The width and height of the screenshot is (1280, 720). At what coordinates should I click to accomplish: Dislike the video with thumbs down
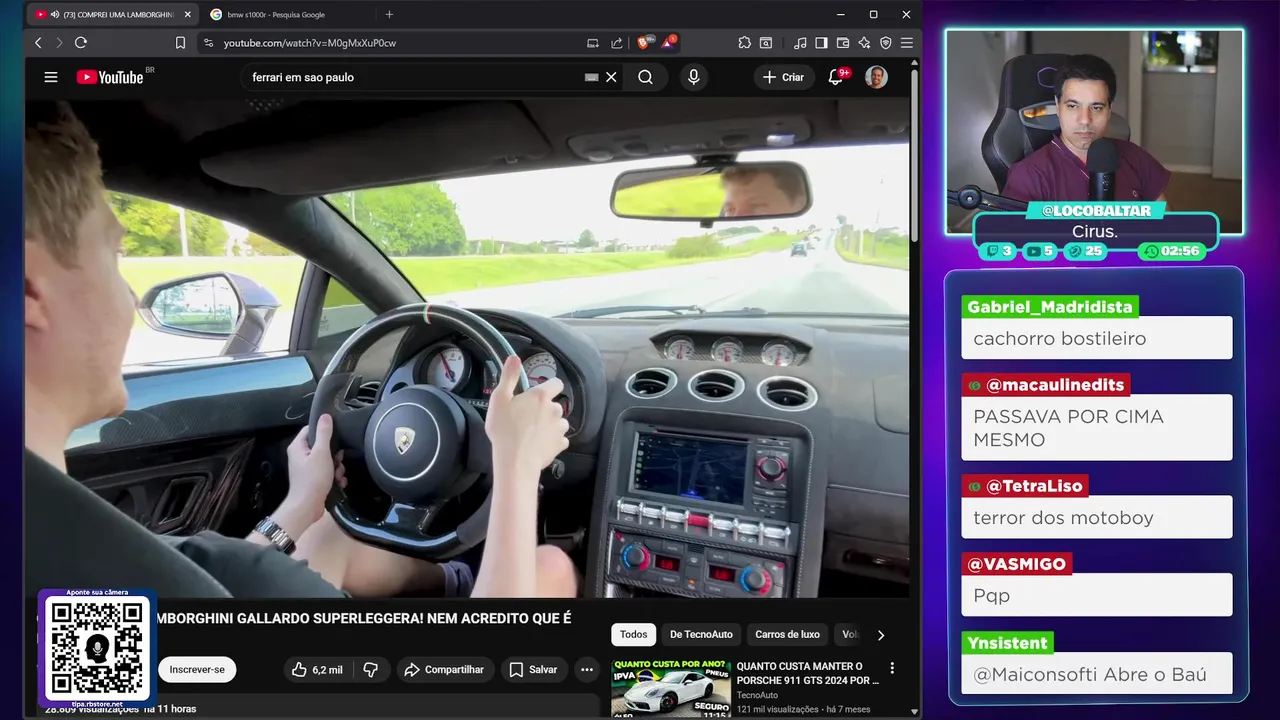[370, 670]
